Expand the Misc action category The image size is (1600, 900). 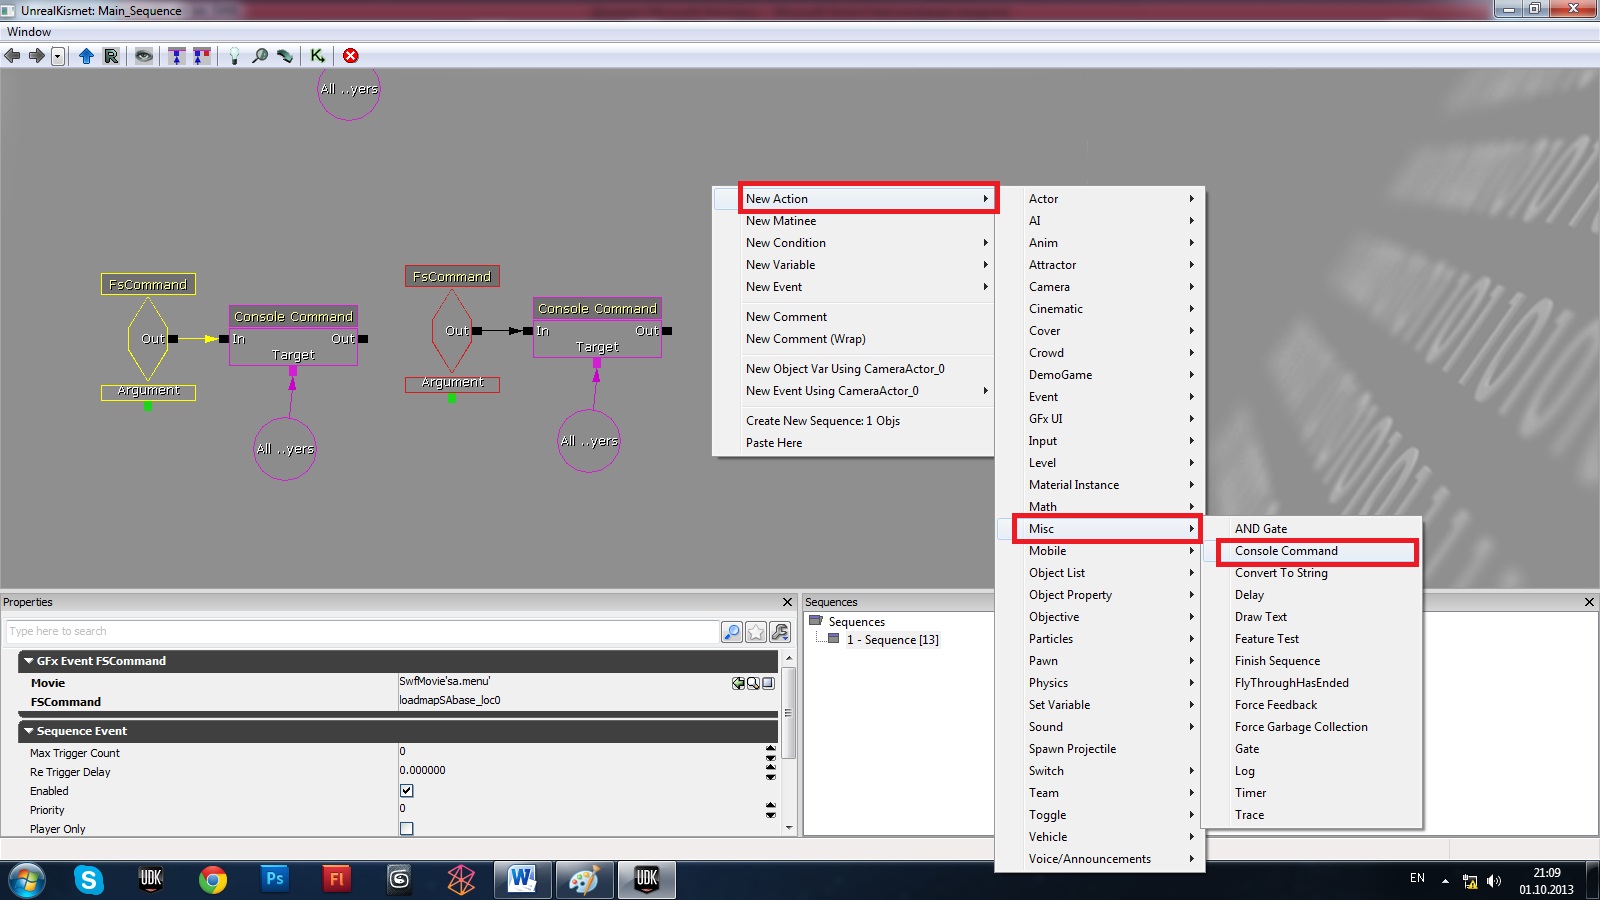(x=1100, y=529)
